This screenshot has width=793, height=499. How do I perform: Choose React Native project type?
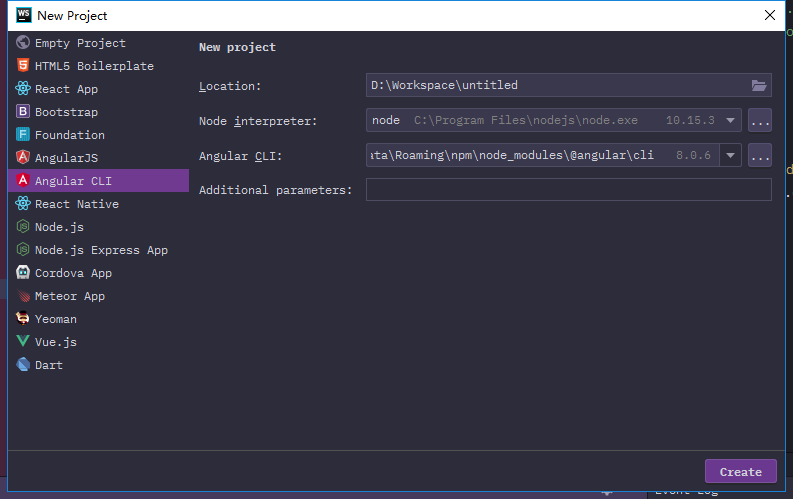pos(99,204)
